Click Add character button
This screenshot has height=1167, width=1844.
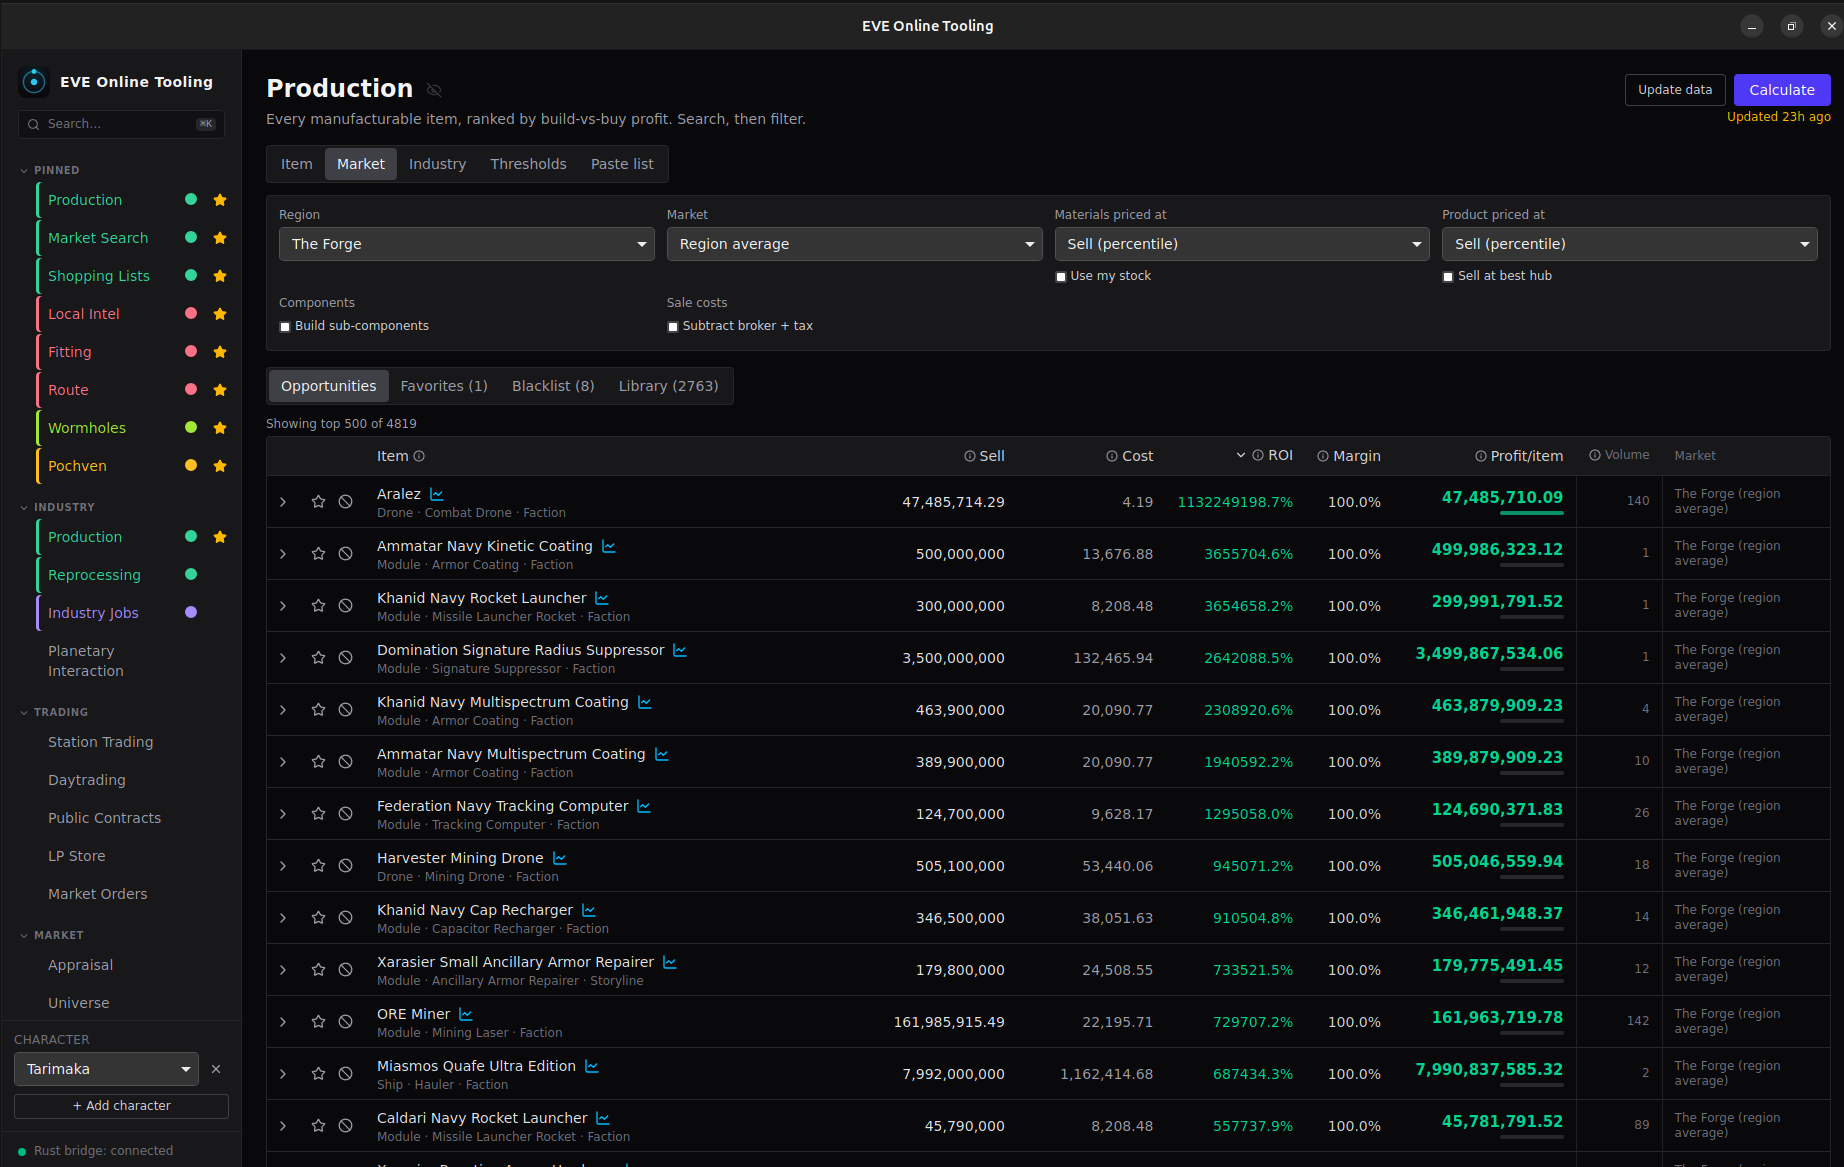coord(121,1106)
